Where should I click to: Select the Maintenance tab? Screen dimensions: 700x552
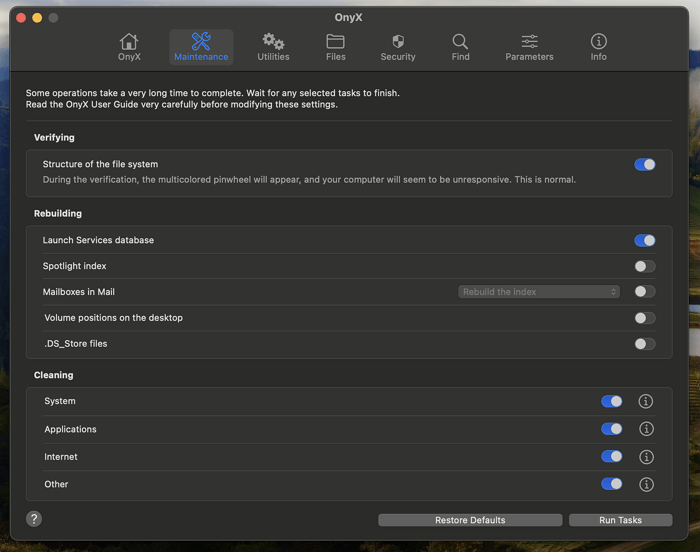(201, 46)
